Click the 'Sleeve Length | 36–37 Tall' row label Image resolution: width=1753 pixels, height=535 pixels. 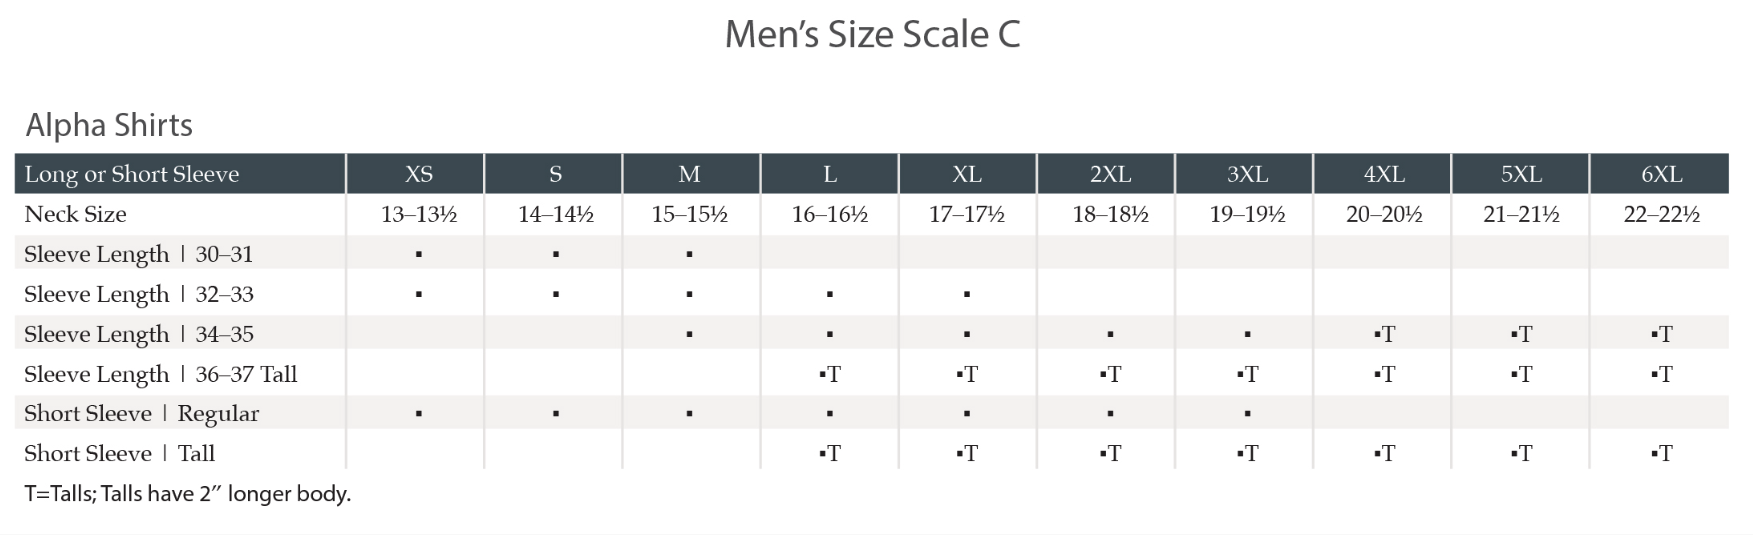pyautogui.click(x=161, y=374)
